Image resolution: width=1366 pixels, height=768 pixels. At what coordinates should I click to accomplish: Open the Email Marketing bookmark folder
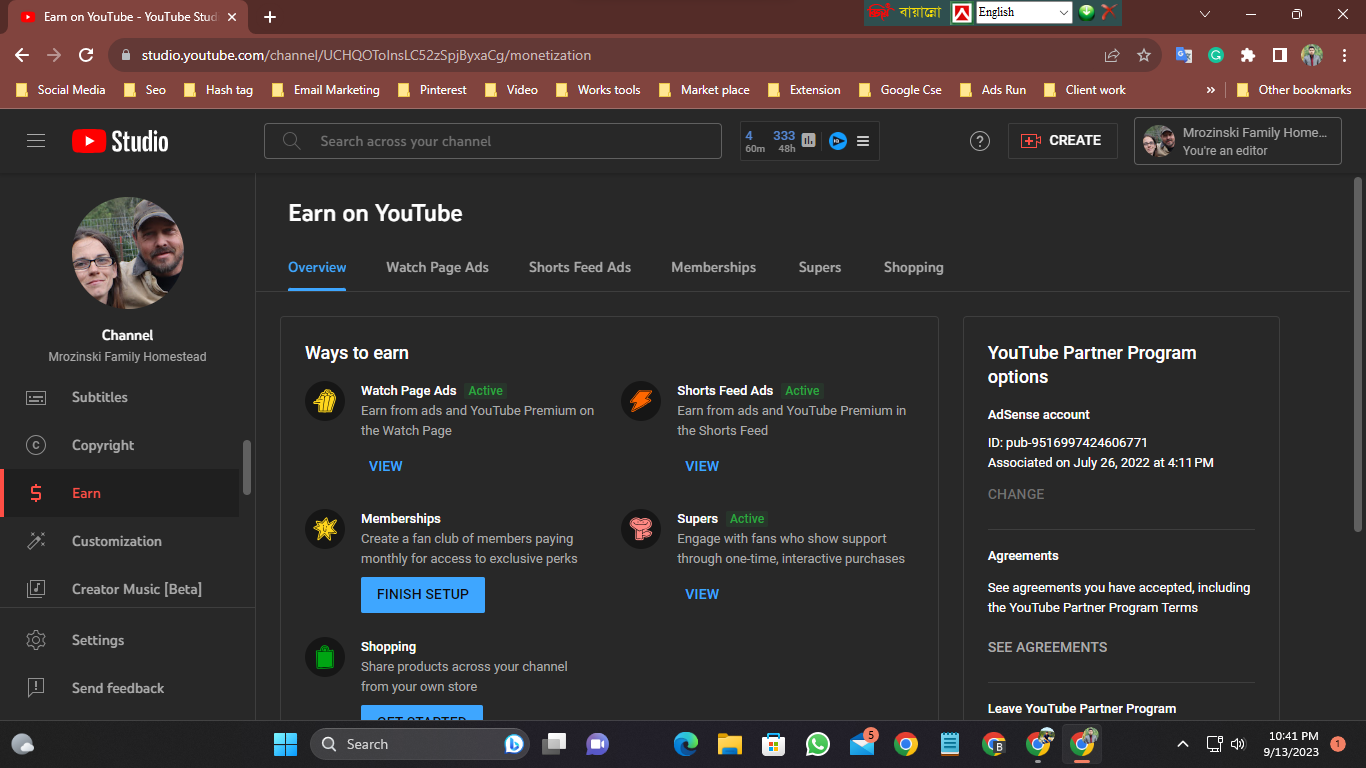coord(326,90)
